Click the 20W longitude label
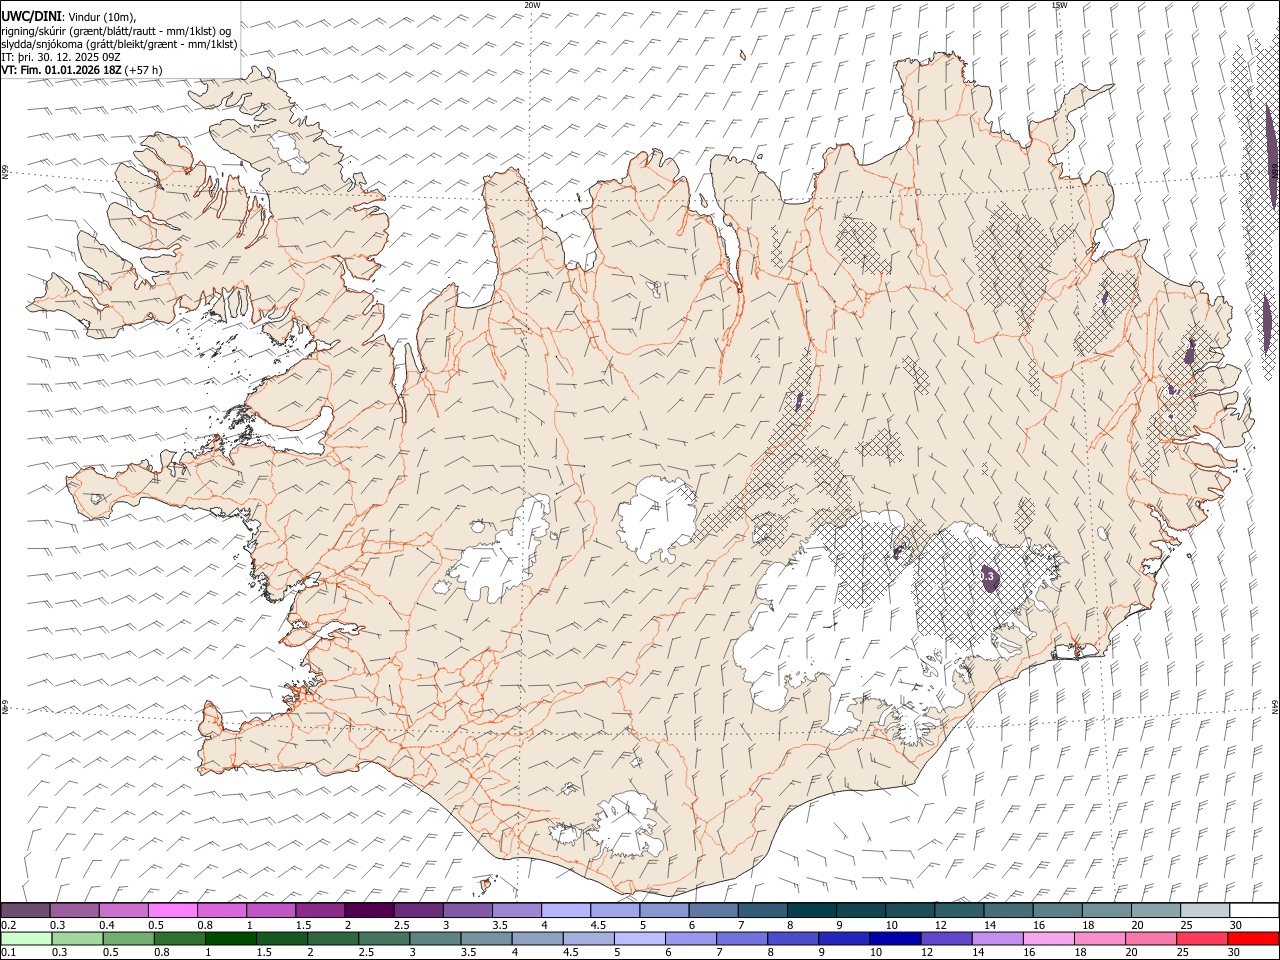 (532, 5)
